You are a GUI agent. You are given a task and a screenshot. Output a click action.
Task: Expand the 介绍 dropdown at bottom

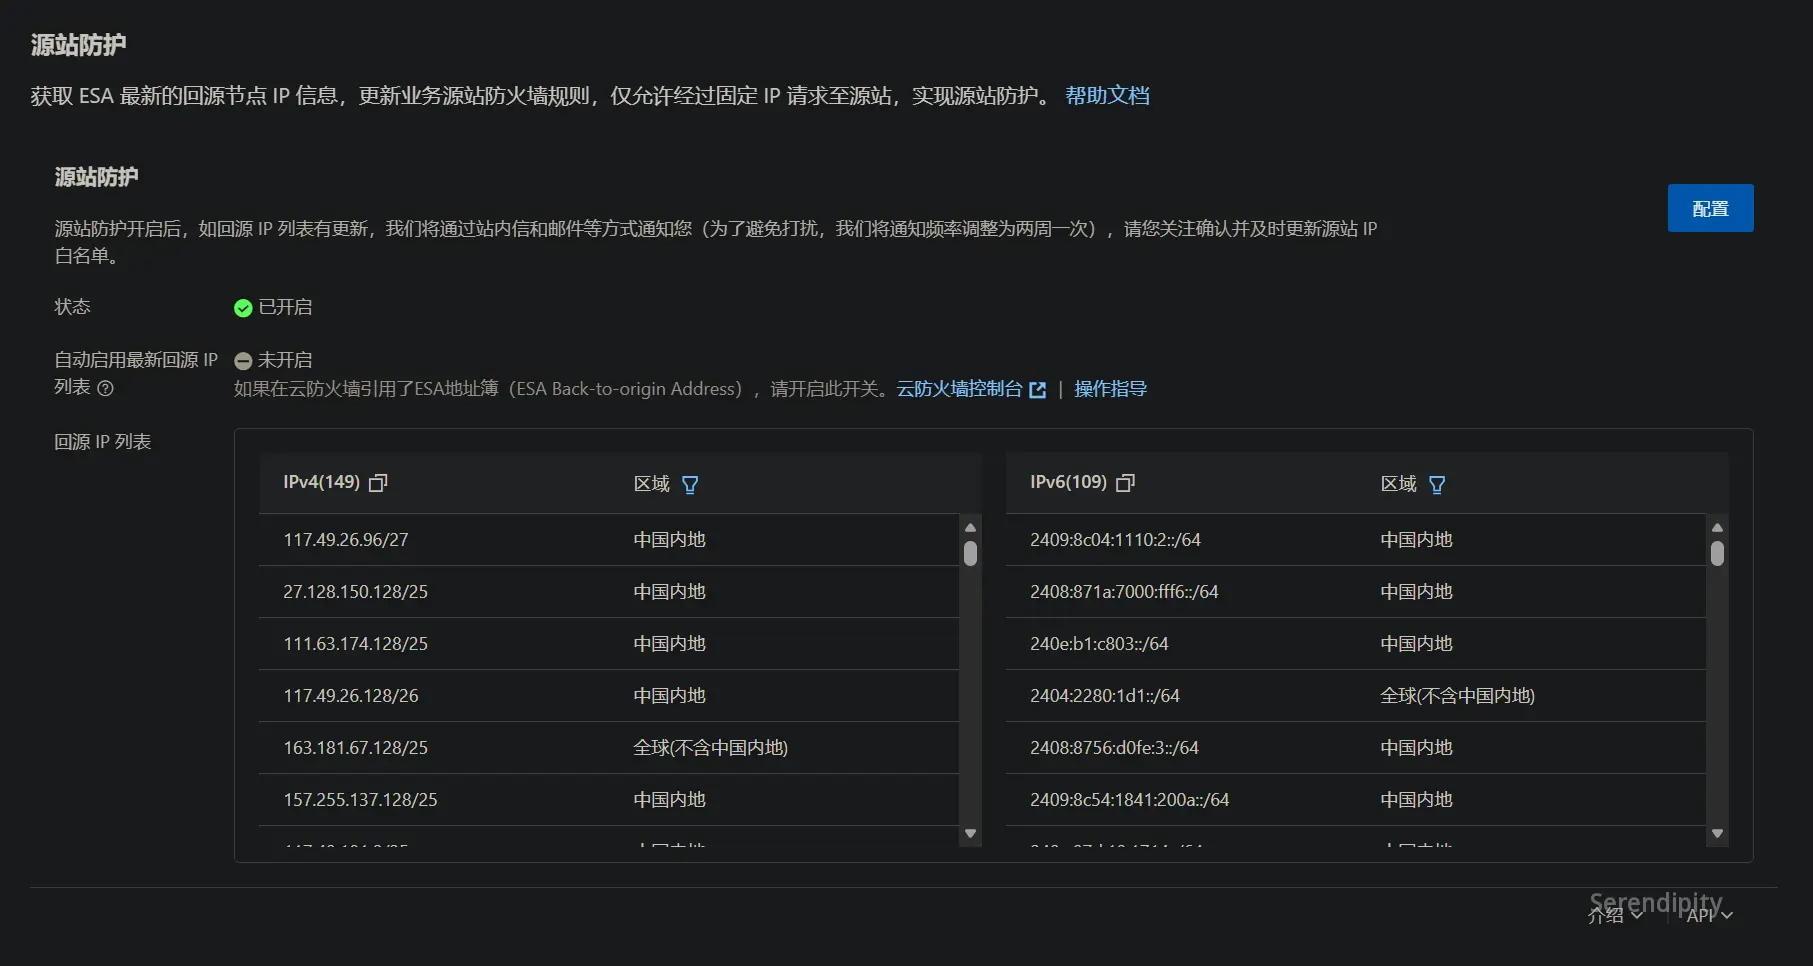[1615, 914]
